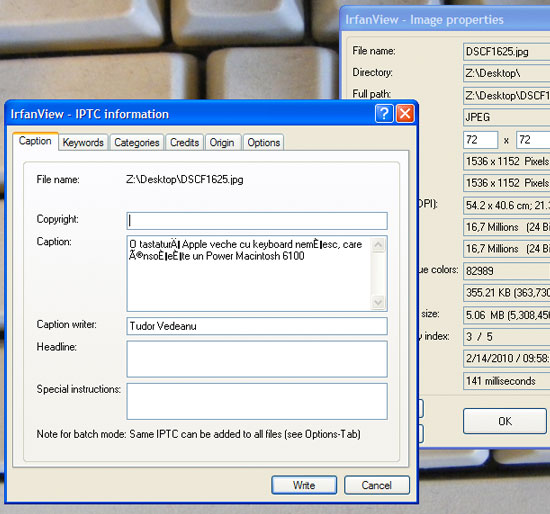550x514 pixels.
Task: Open the Categories tab
Action: (137, 142)
